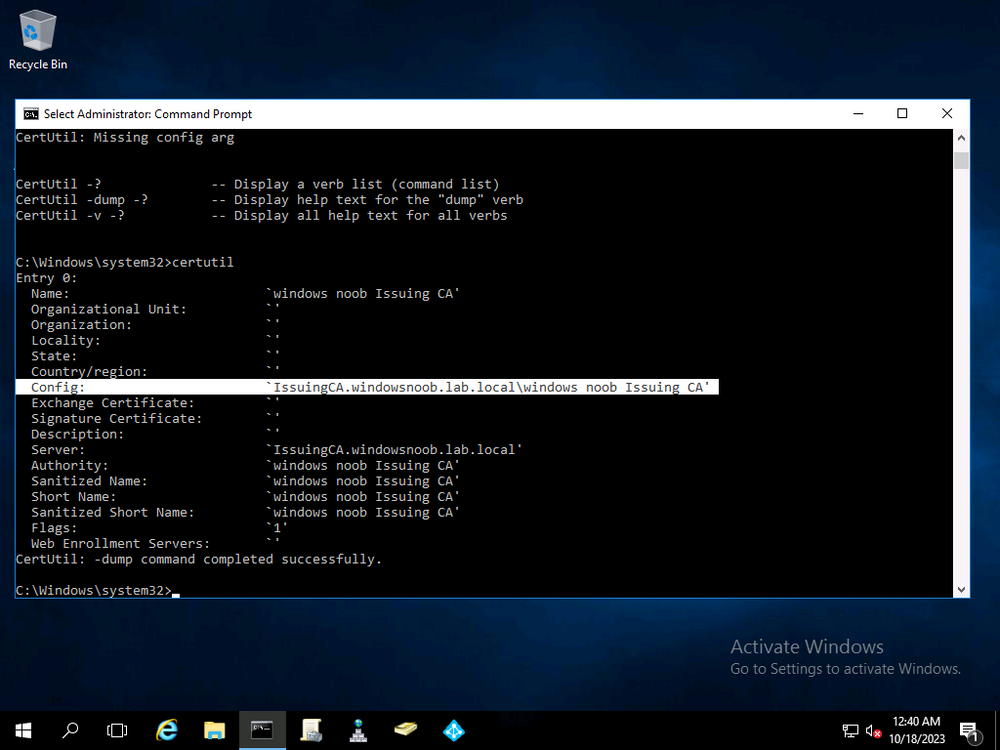Open the taskbar clock and date
The height and width of the screenshot is (750, 1000).
pyautogui.click(x=916, y=730)
